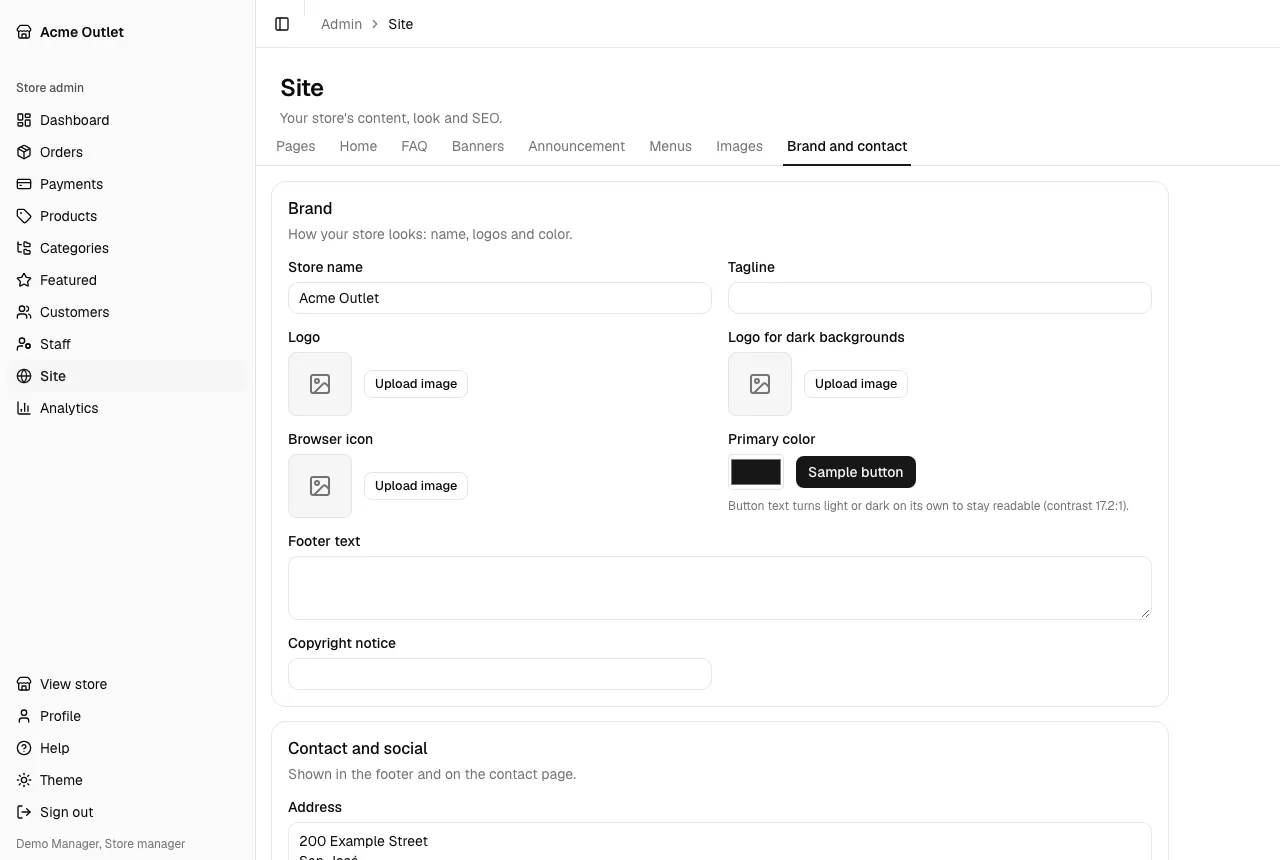Open Products via its tag icon
Screen dimensions: 1280x860
pos(24,216)
